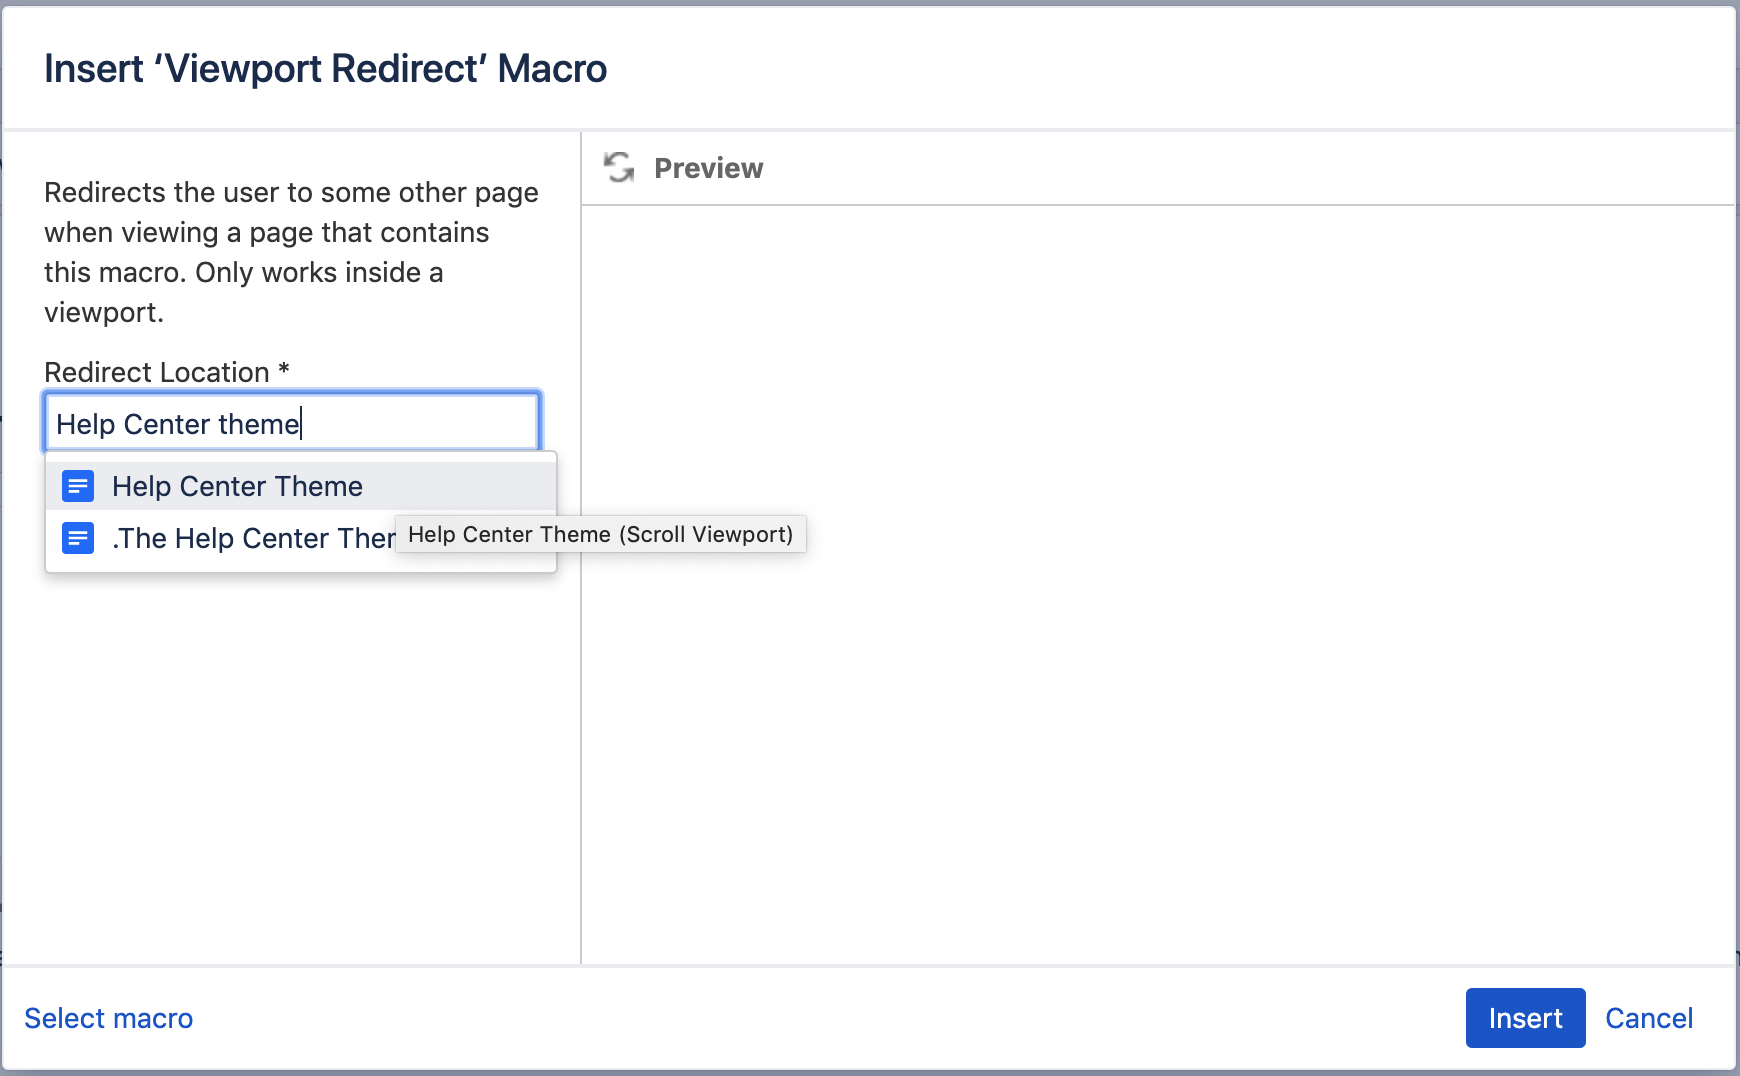
Task: Refresh the macro preview icon
Action: pyautogui.click(x=619, y=168)
